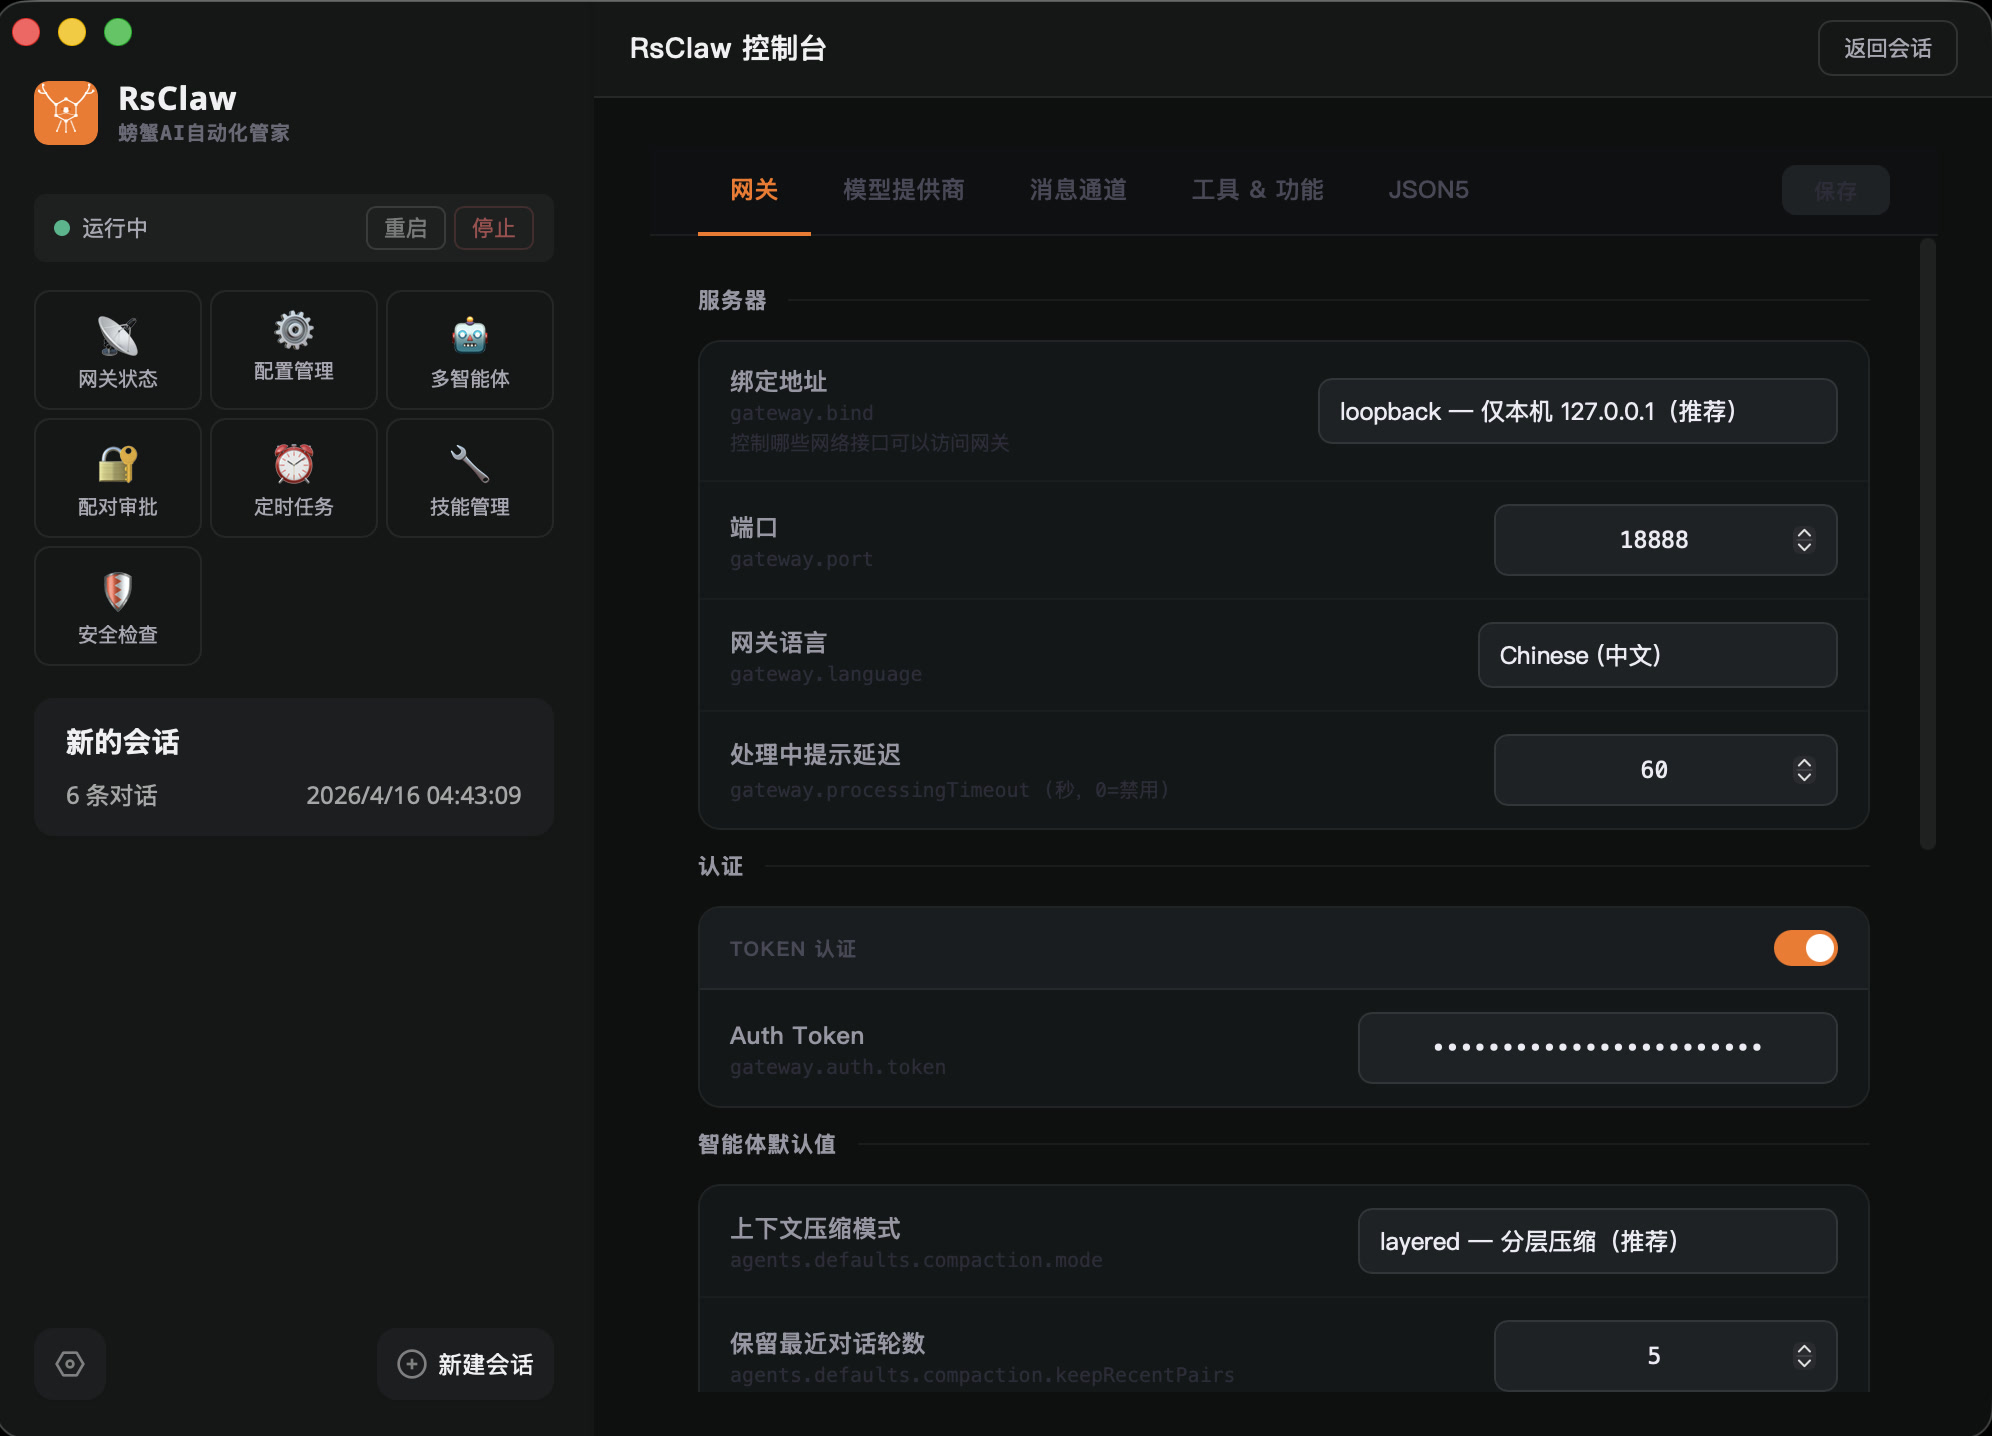Open the 上下文压缩模式 layered dropdown

point(1596,1241)
